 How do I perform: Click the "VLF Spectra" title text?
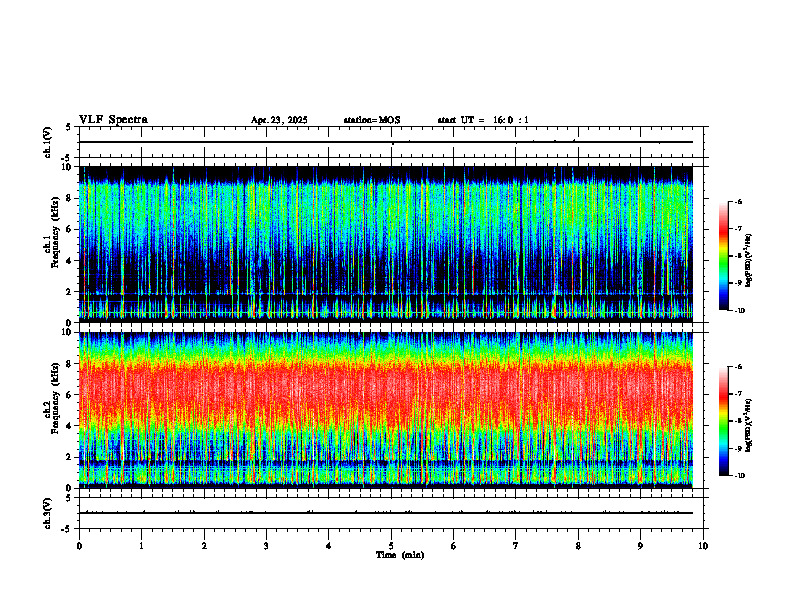click(x=113, y=120)
